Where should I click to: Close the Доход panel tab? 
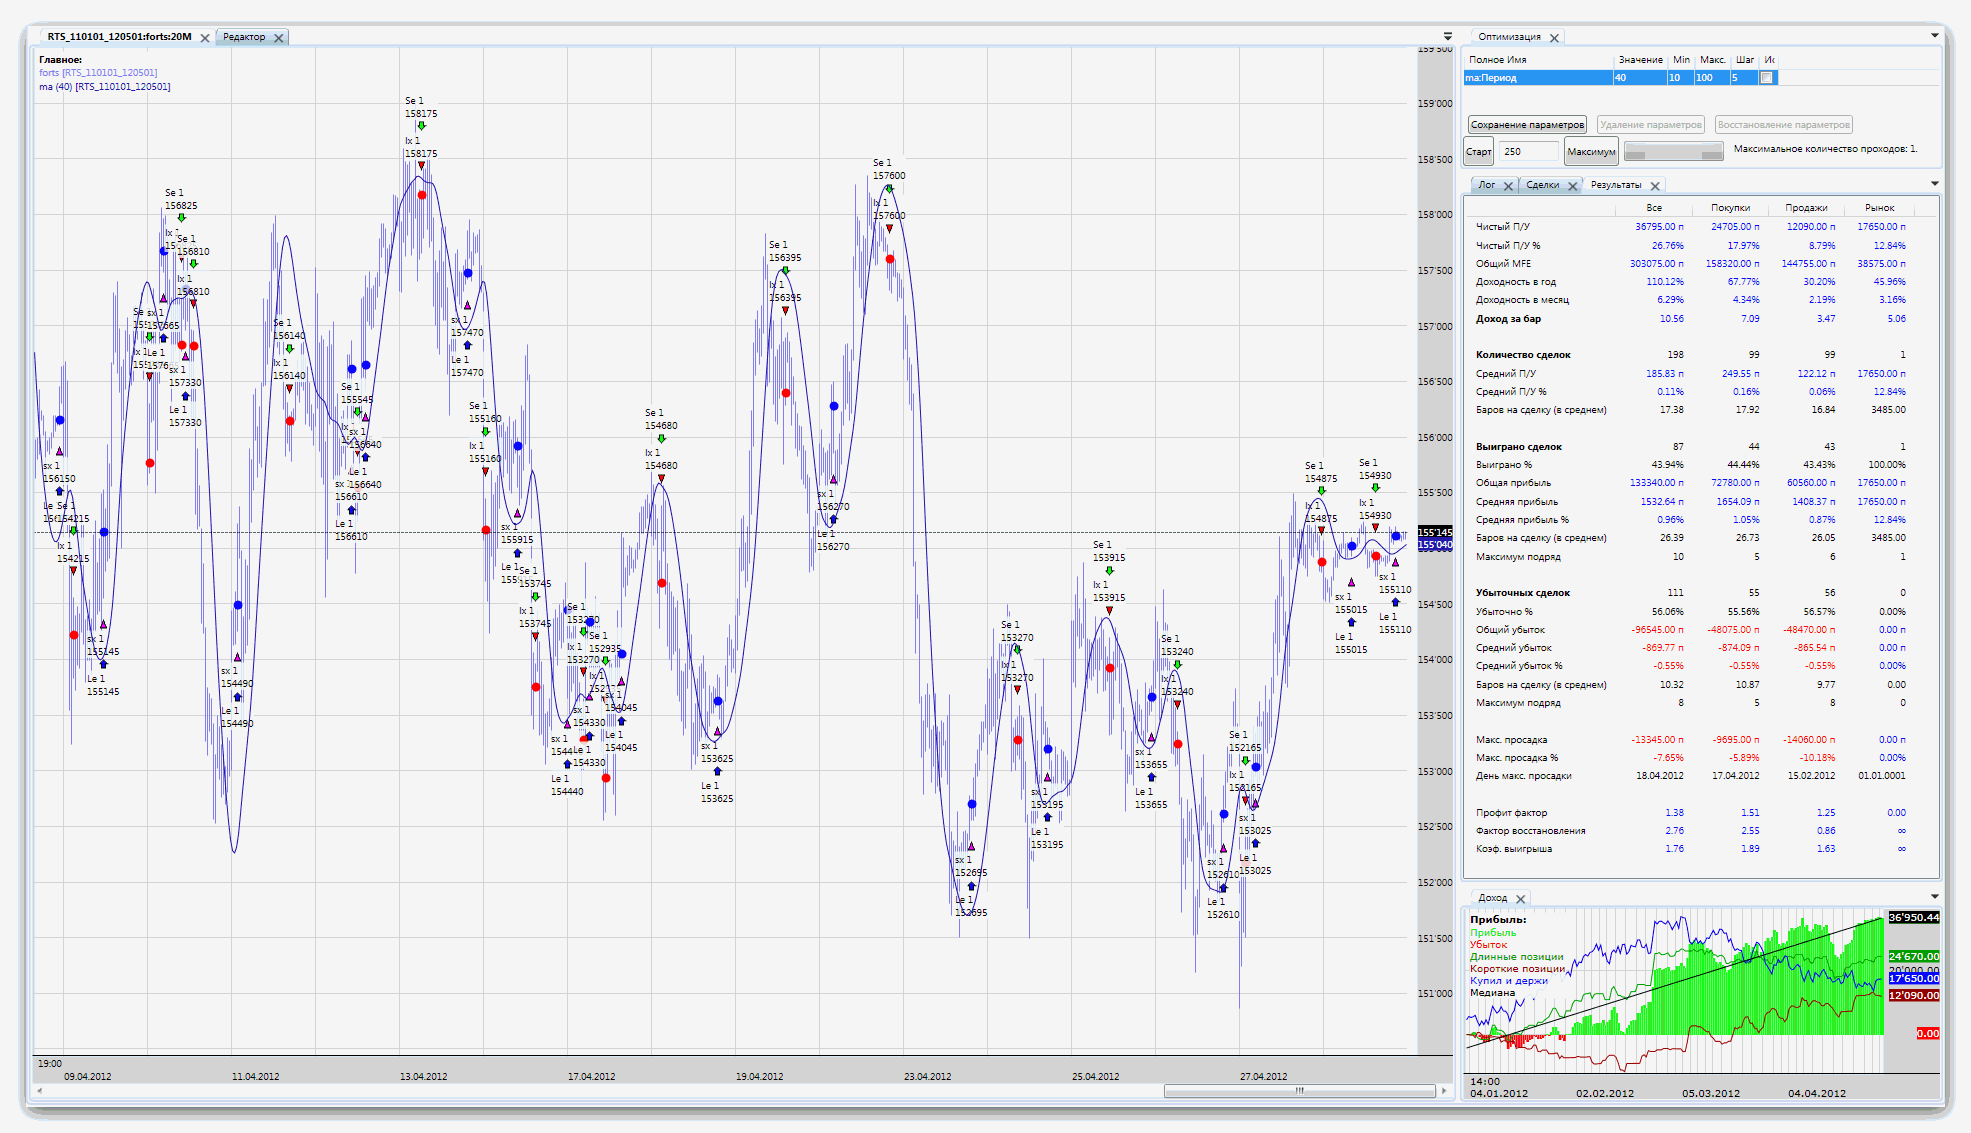pyautogui.click(x=1520, y=899)
